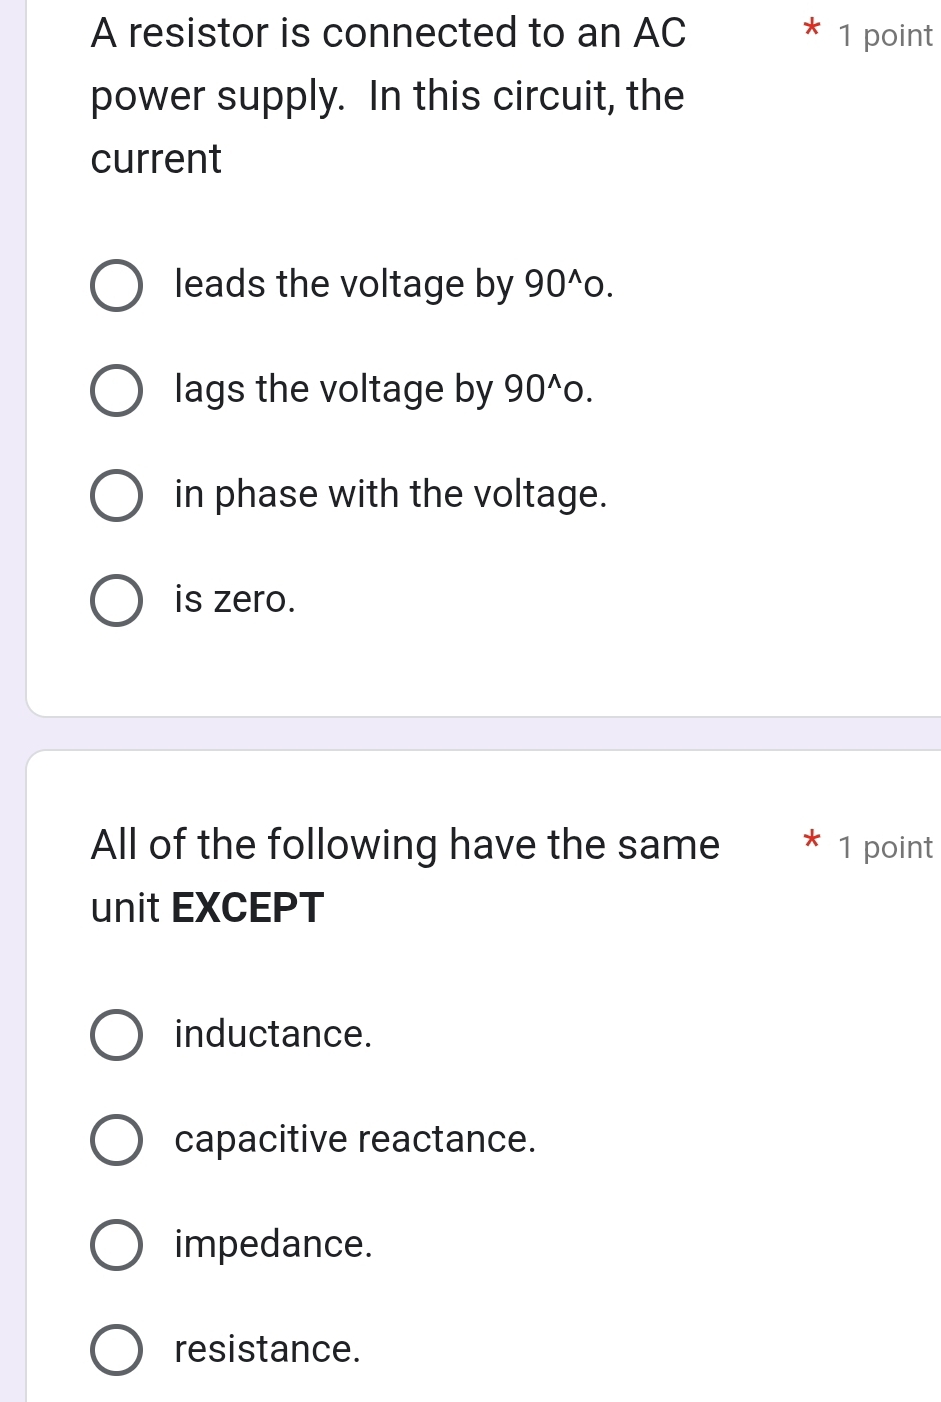Click the 'impedance.' option label text
Screen dimensions: 941x1402
click(x=273, y=1244)
